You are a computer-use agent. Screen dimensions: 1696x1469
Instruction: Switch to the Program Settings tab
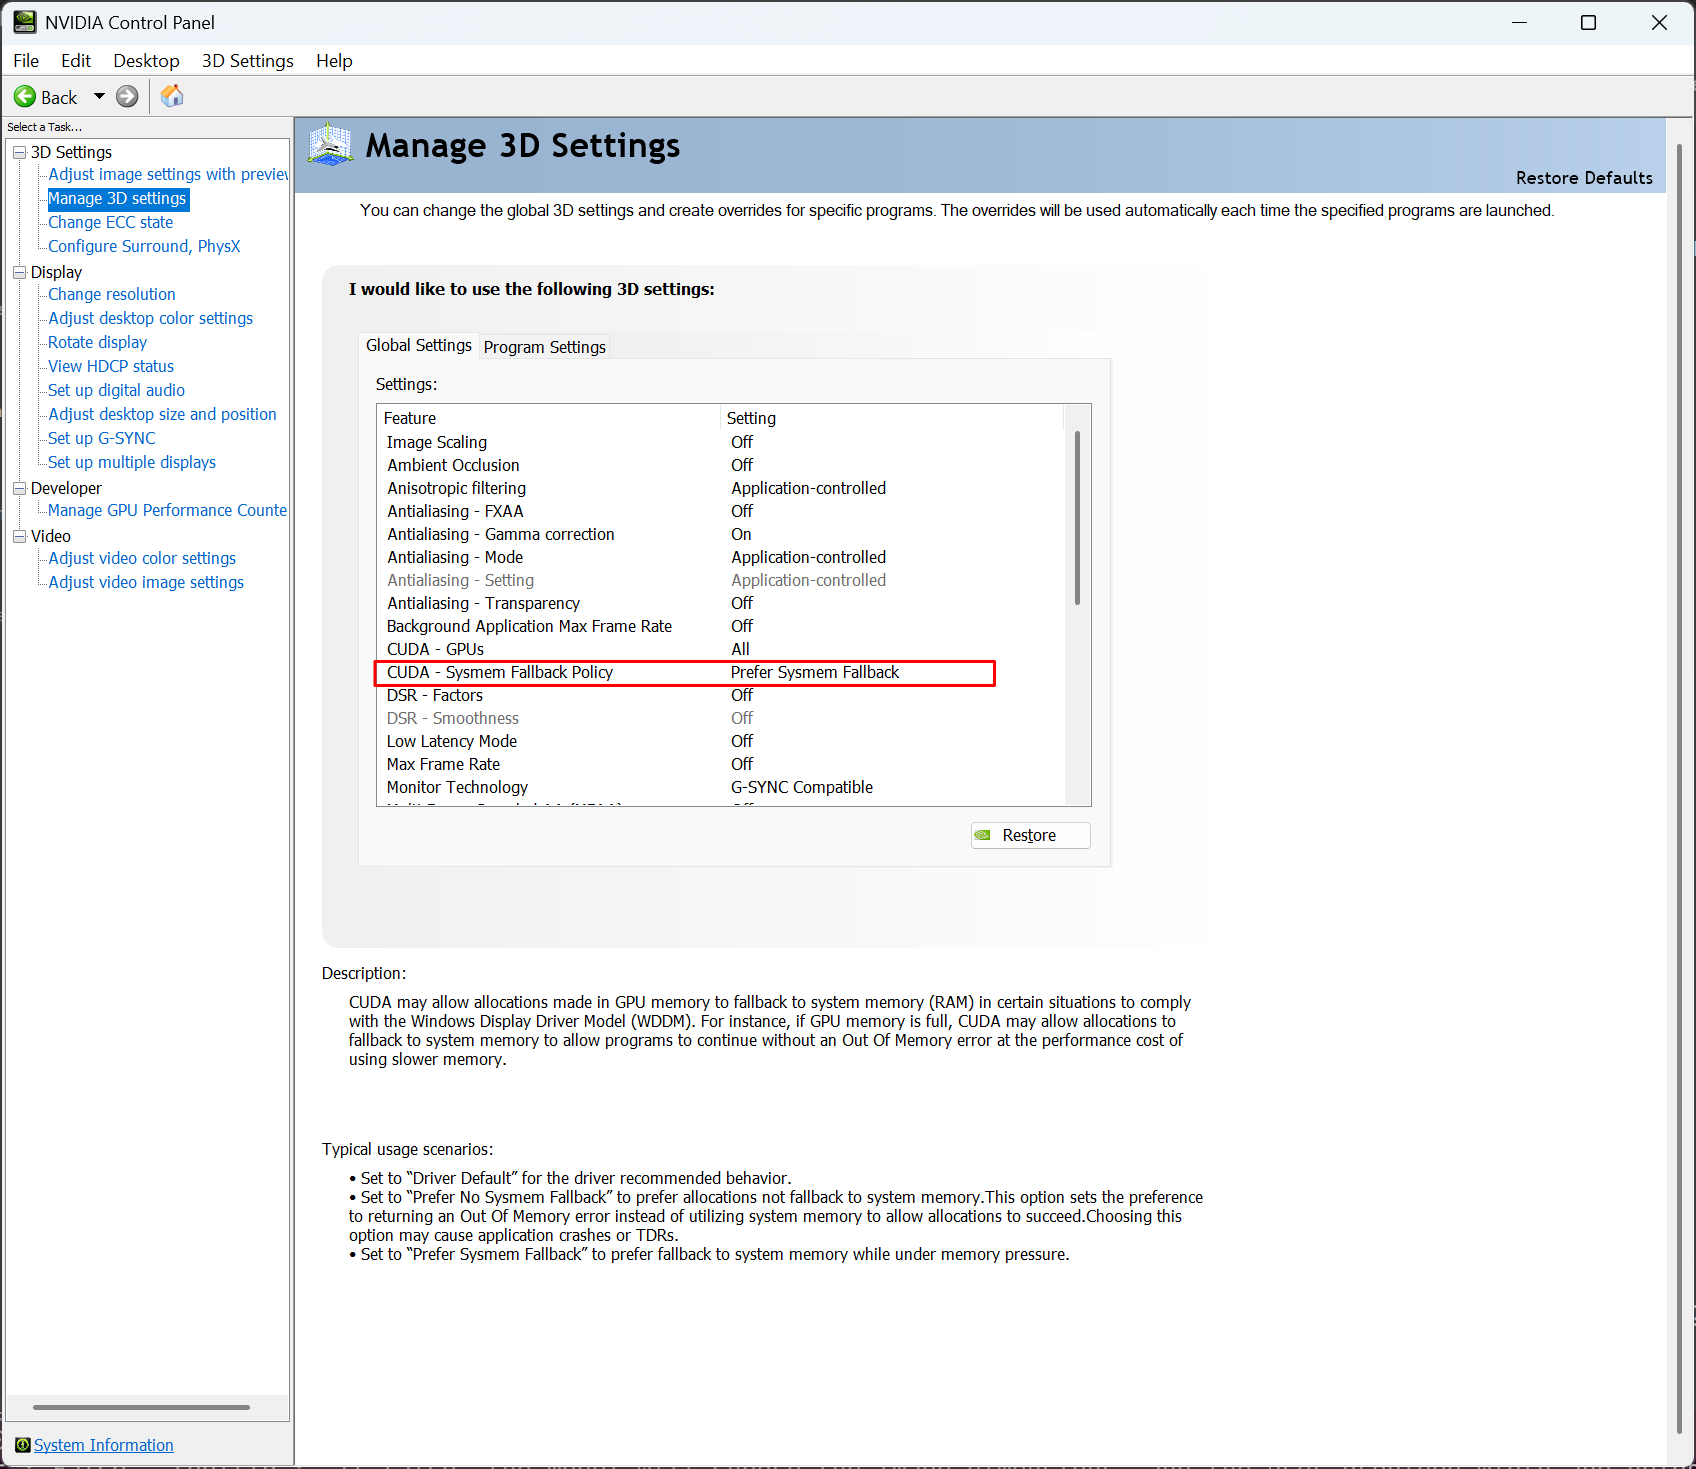click(545, 347)
